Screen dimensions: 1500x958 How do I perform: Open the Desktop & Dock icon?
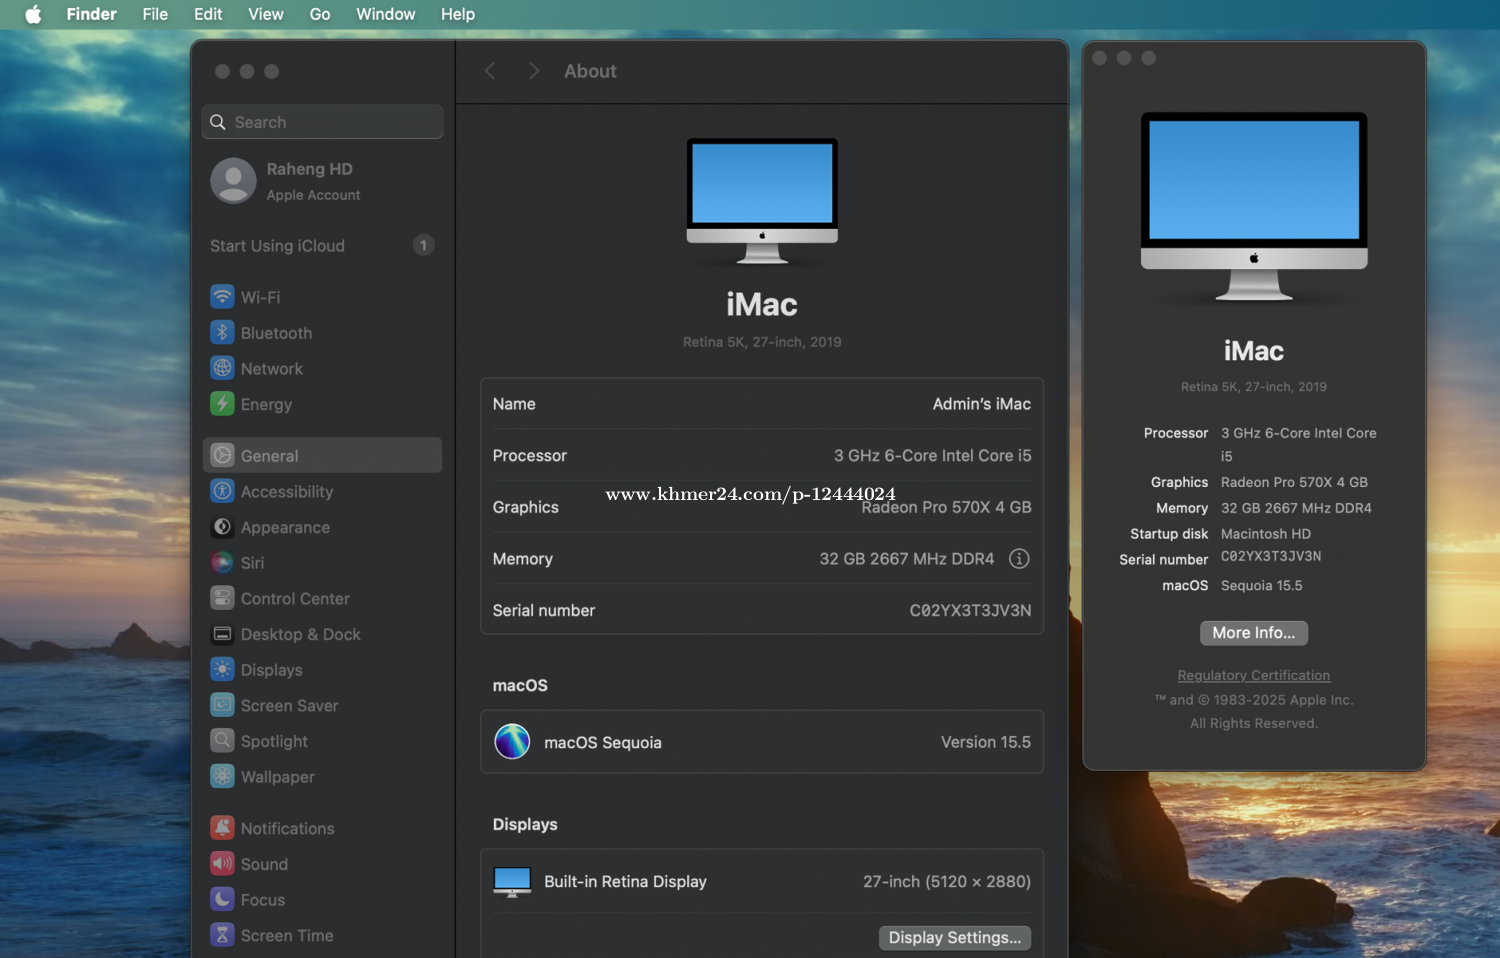(222, 634)
